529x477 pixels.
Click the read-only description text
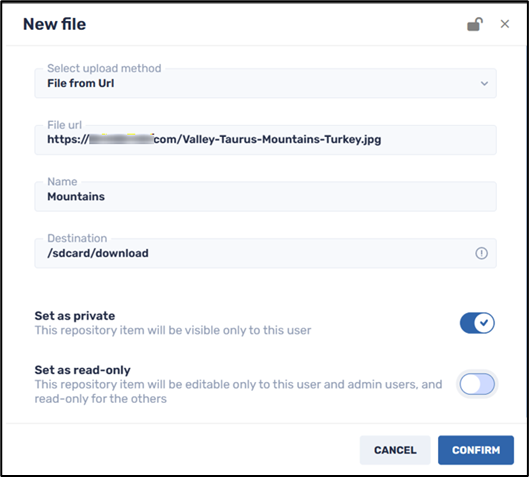click(x=238, y=391)
